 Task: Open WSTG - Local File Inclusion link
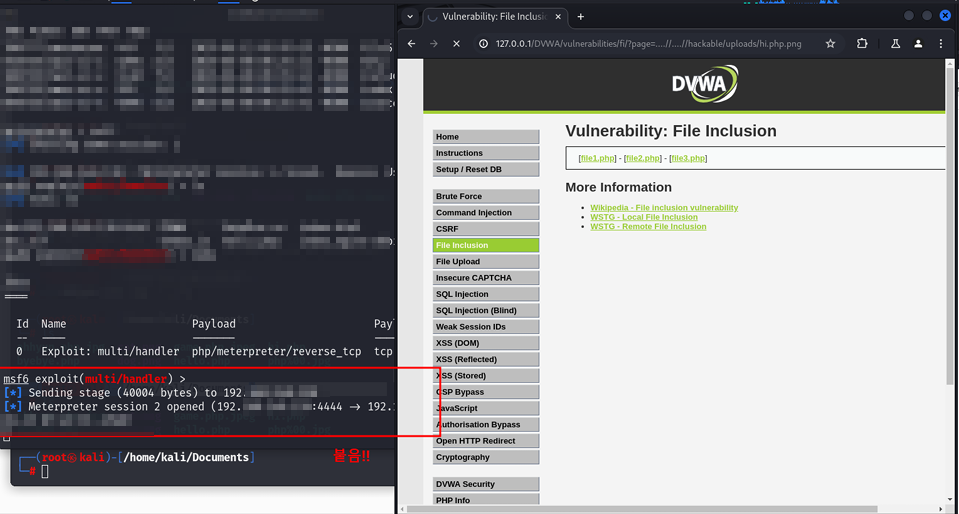tap(644, 217)
